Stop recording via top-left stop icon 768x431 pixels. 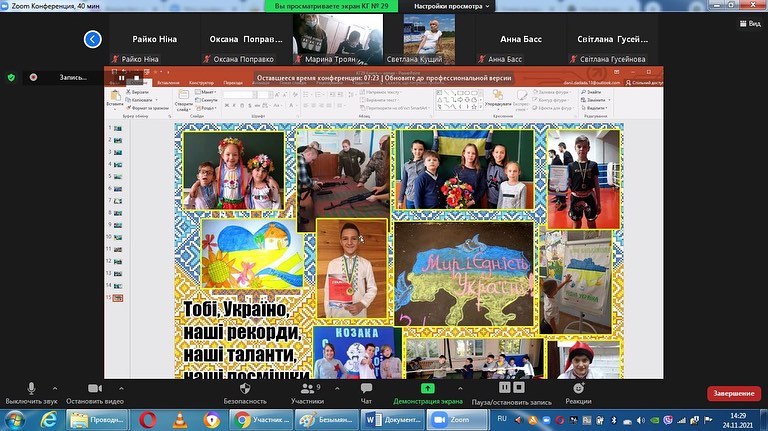136,78
